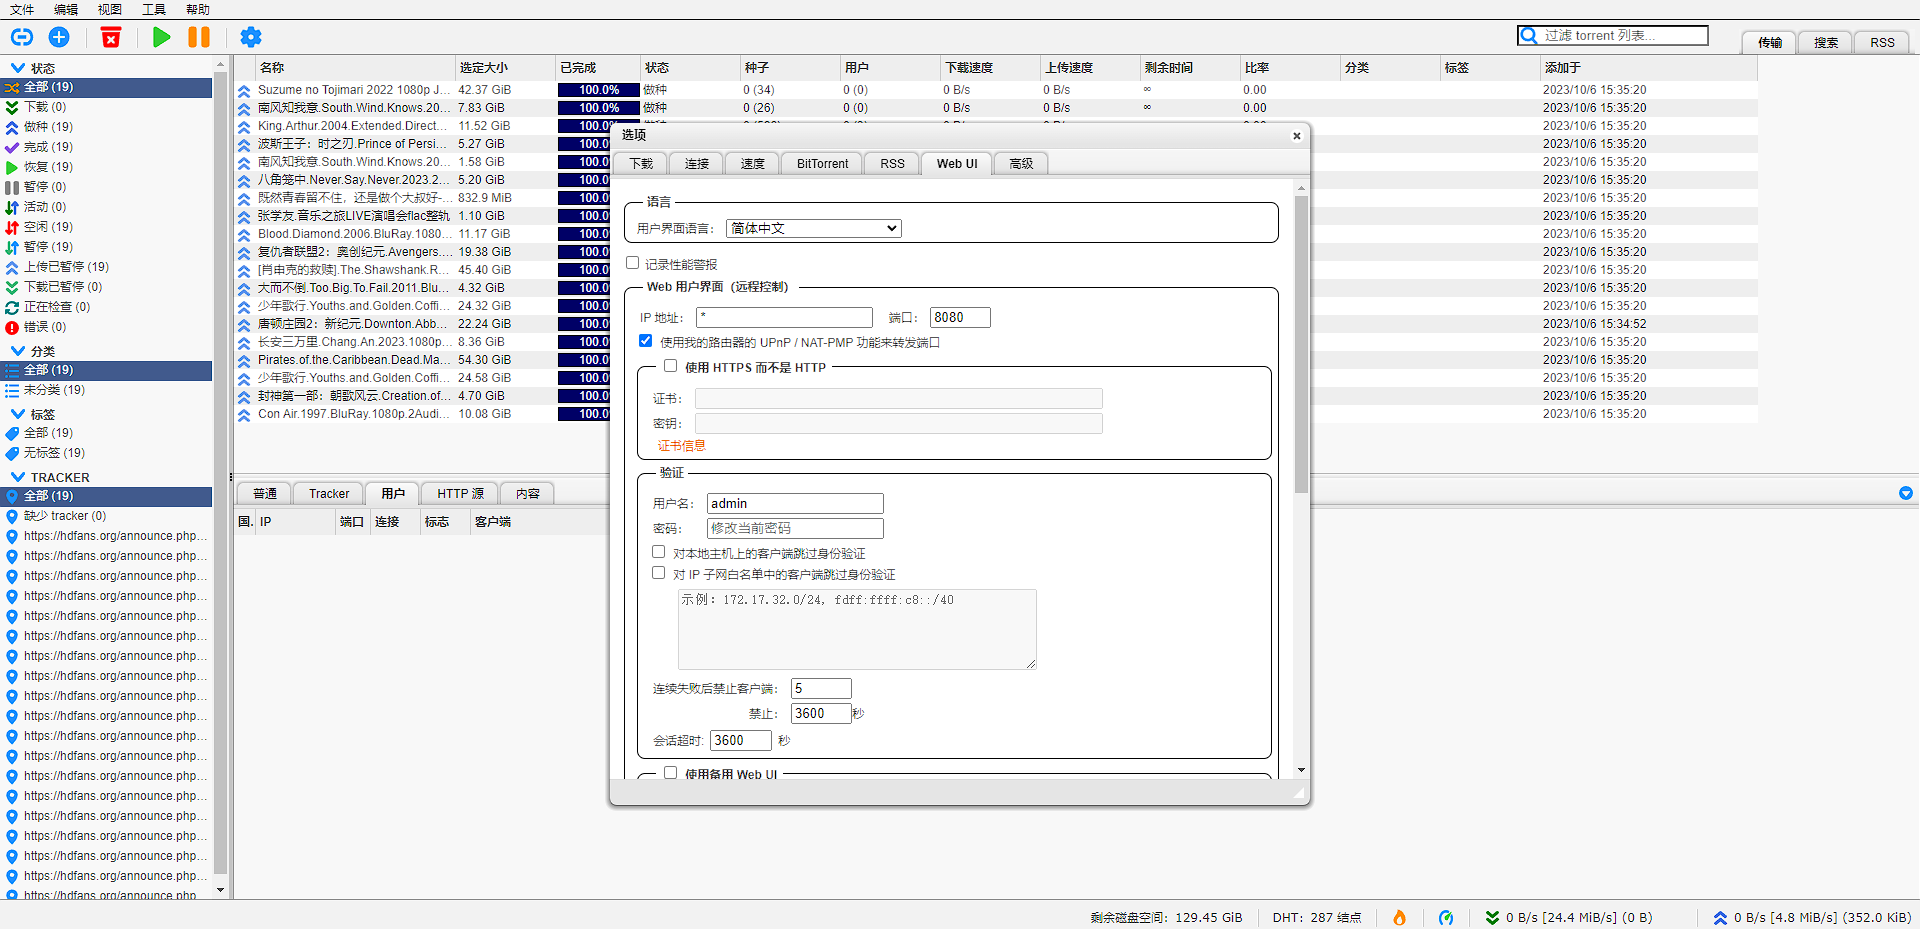Viewport: 1920px width, 929px height.
Task: Open the 文件 menu
Action: click(22, 9)
